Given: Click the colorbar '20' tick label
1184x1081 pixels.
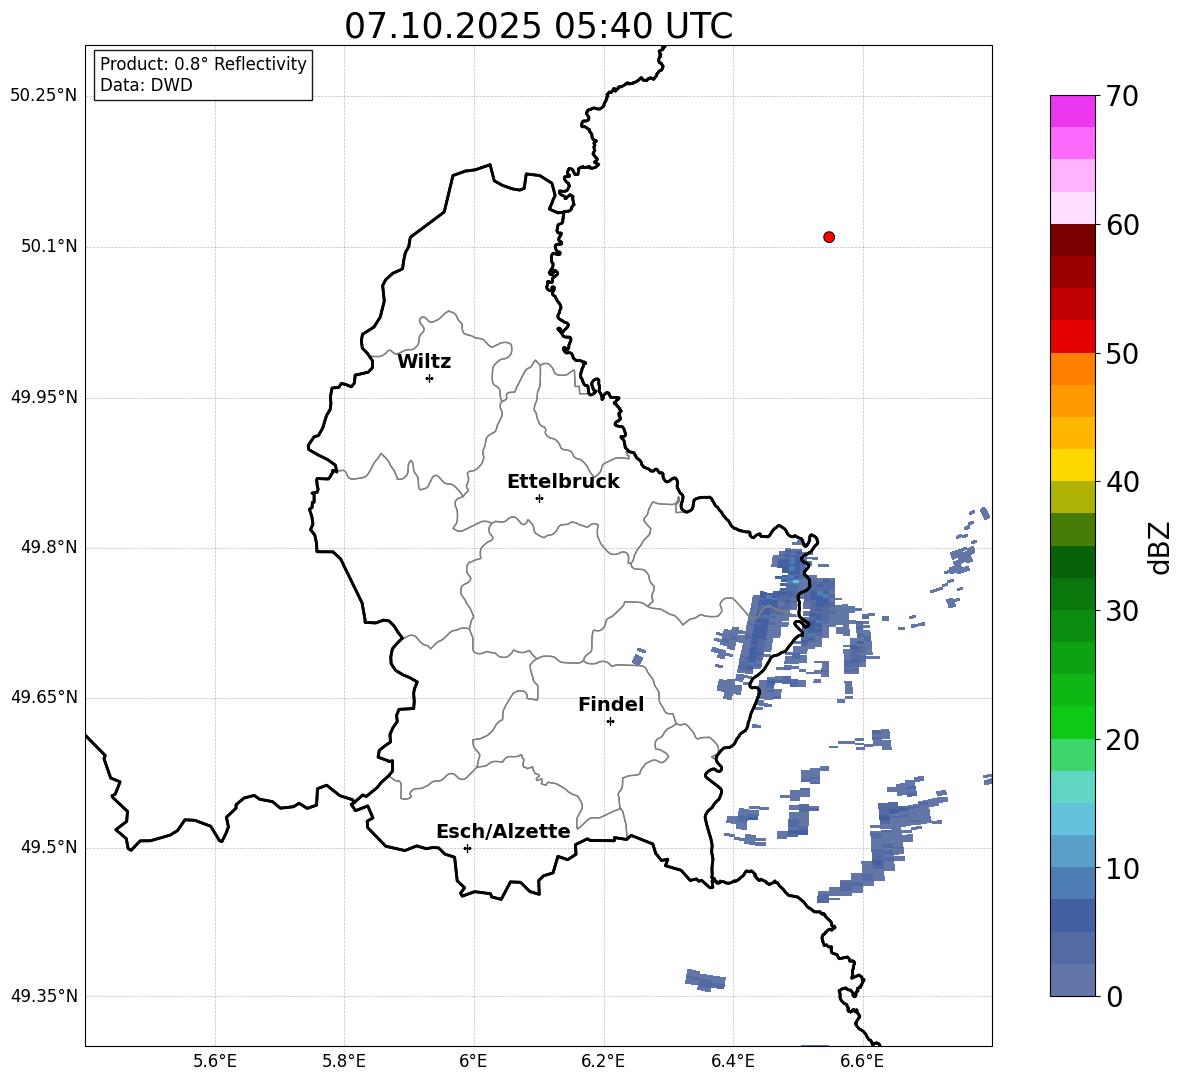Looking at the screenshot, I should (1122, 740).
